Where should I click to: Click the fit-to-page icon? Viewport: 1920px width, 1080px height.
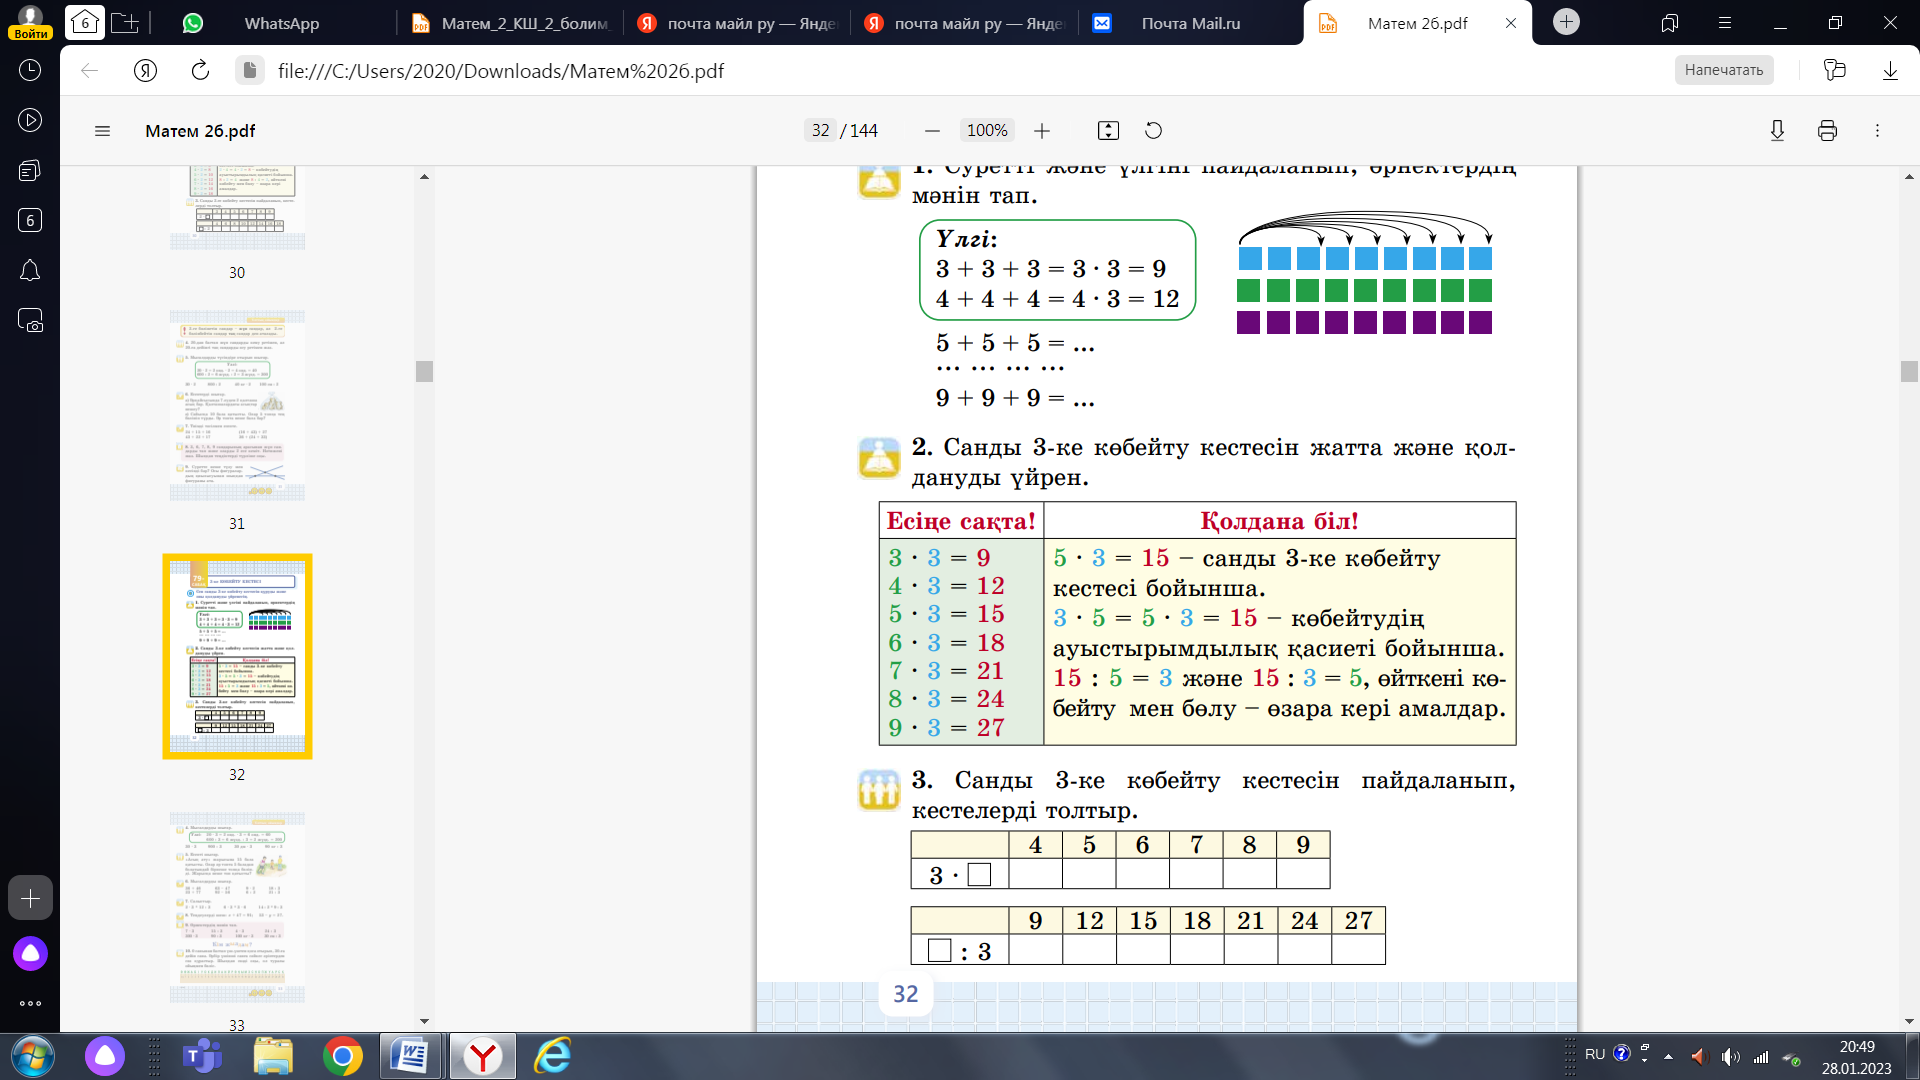[x=1108, y=131]
